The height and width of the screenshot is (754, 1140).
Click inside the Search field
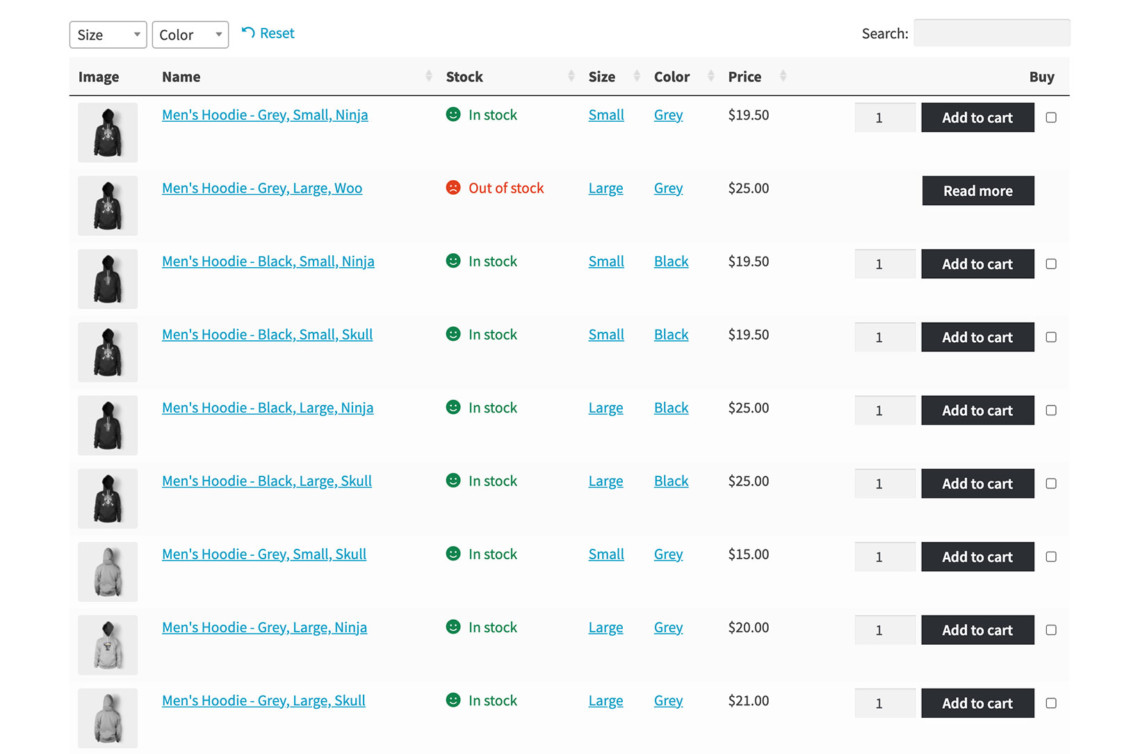(991, 33)
